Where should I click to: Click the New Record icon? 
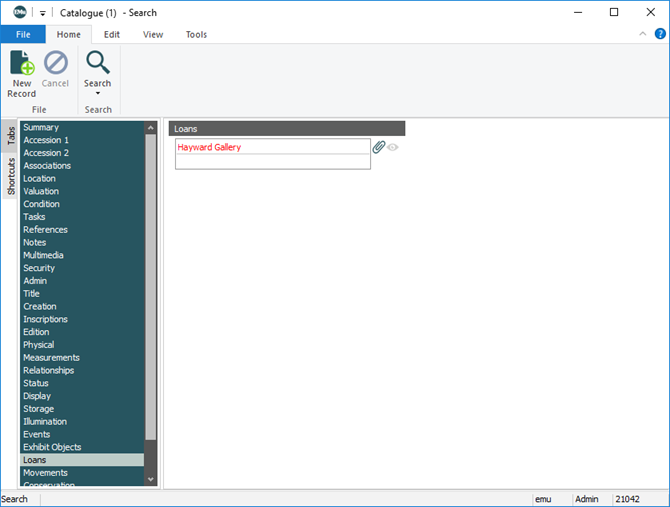[x=21, y=63]
